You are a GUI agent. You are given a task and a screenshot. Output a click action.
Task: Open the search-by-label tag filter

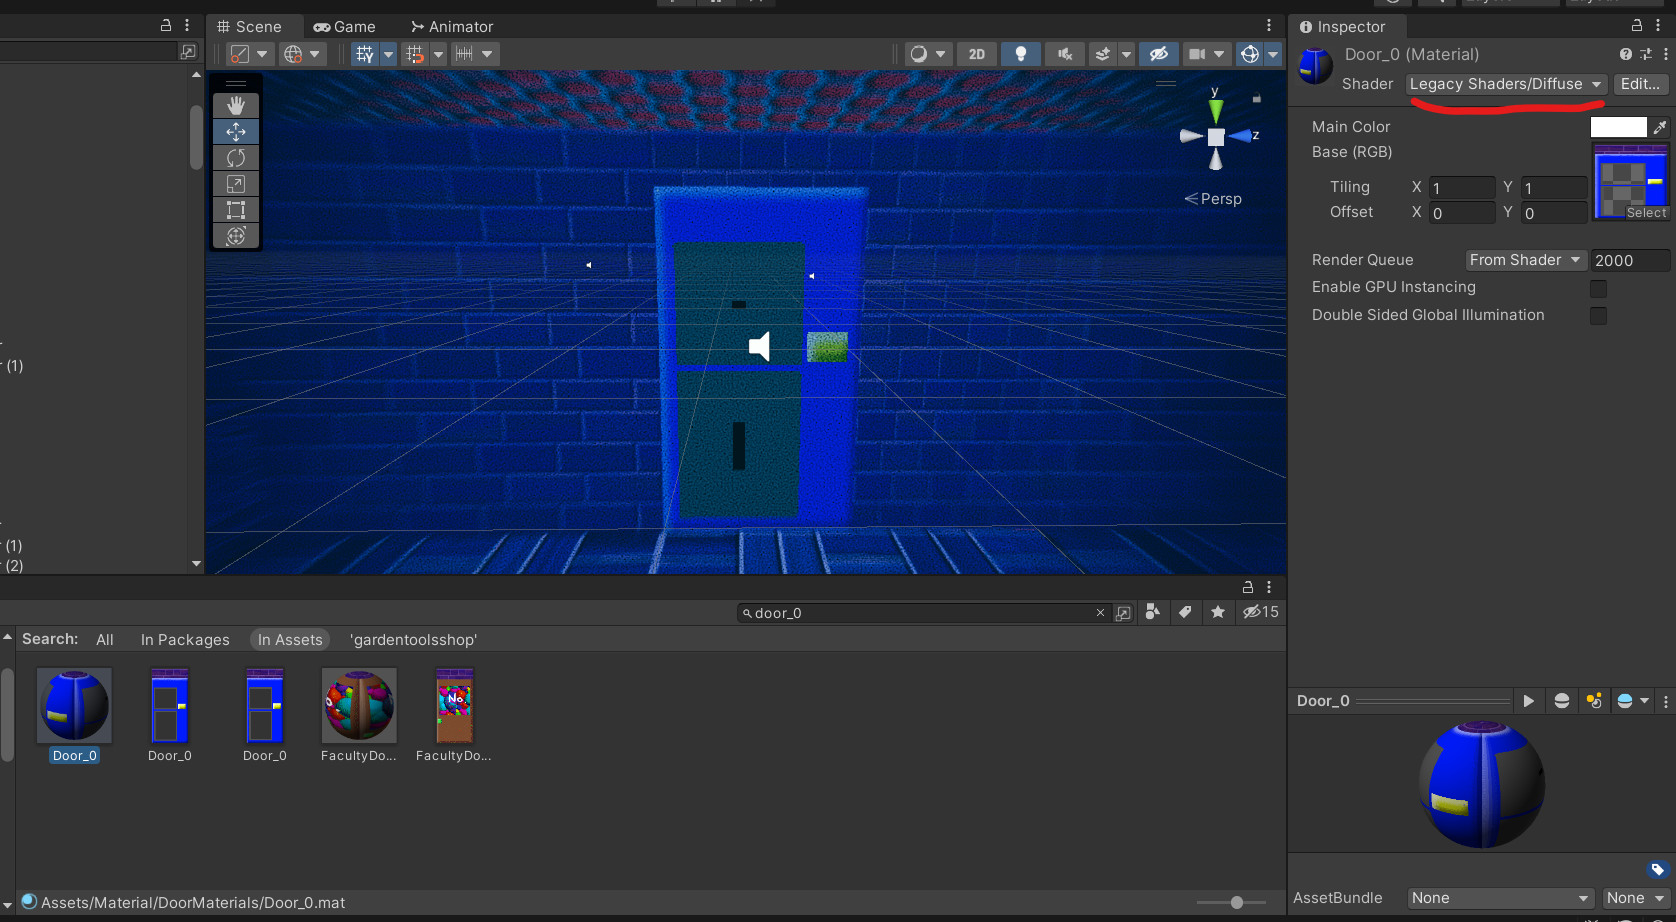(1186, 612)
